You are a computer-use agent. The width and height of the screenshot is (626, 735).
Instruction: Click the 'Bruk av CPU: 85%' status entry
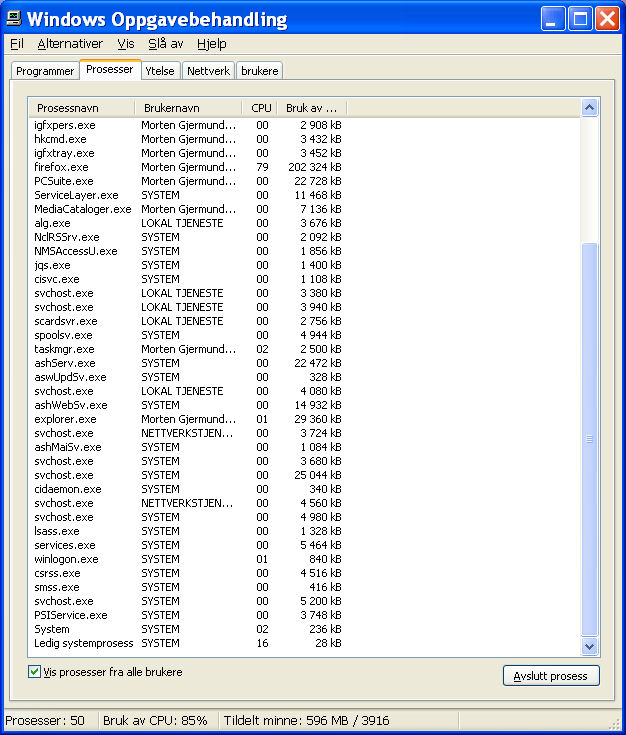coord(155,720)
